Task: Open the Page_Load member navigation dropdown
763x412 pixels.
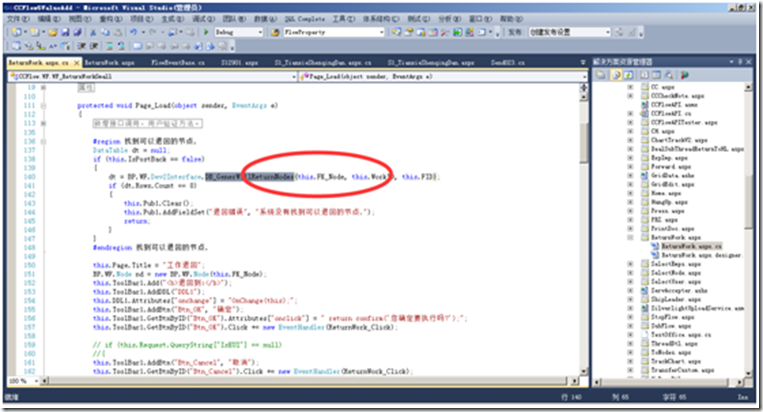Action: (x=584, y=76)
